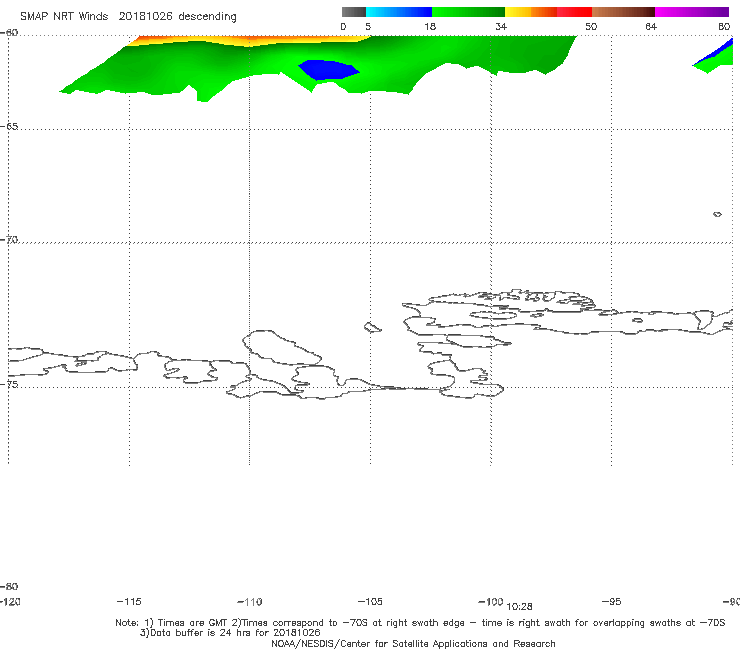Click the latitude label '-75'
The height and width of the screenshot is (650, 740).
(9, 384)
